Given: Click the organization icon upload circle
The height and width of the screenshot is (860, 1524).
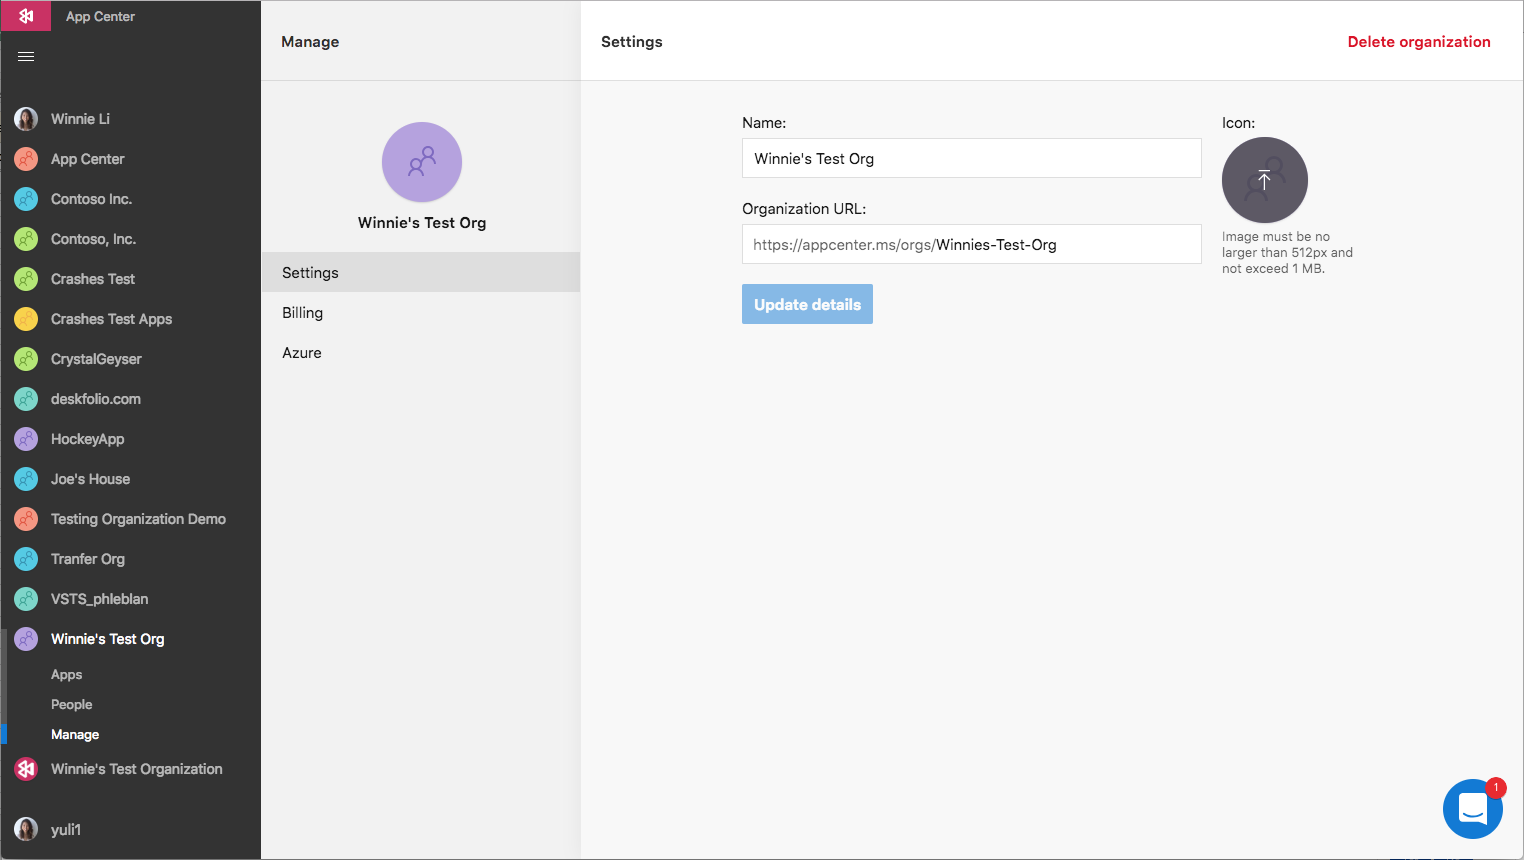Looking at the screenshot, I should coord(1264,180).
